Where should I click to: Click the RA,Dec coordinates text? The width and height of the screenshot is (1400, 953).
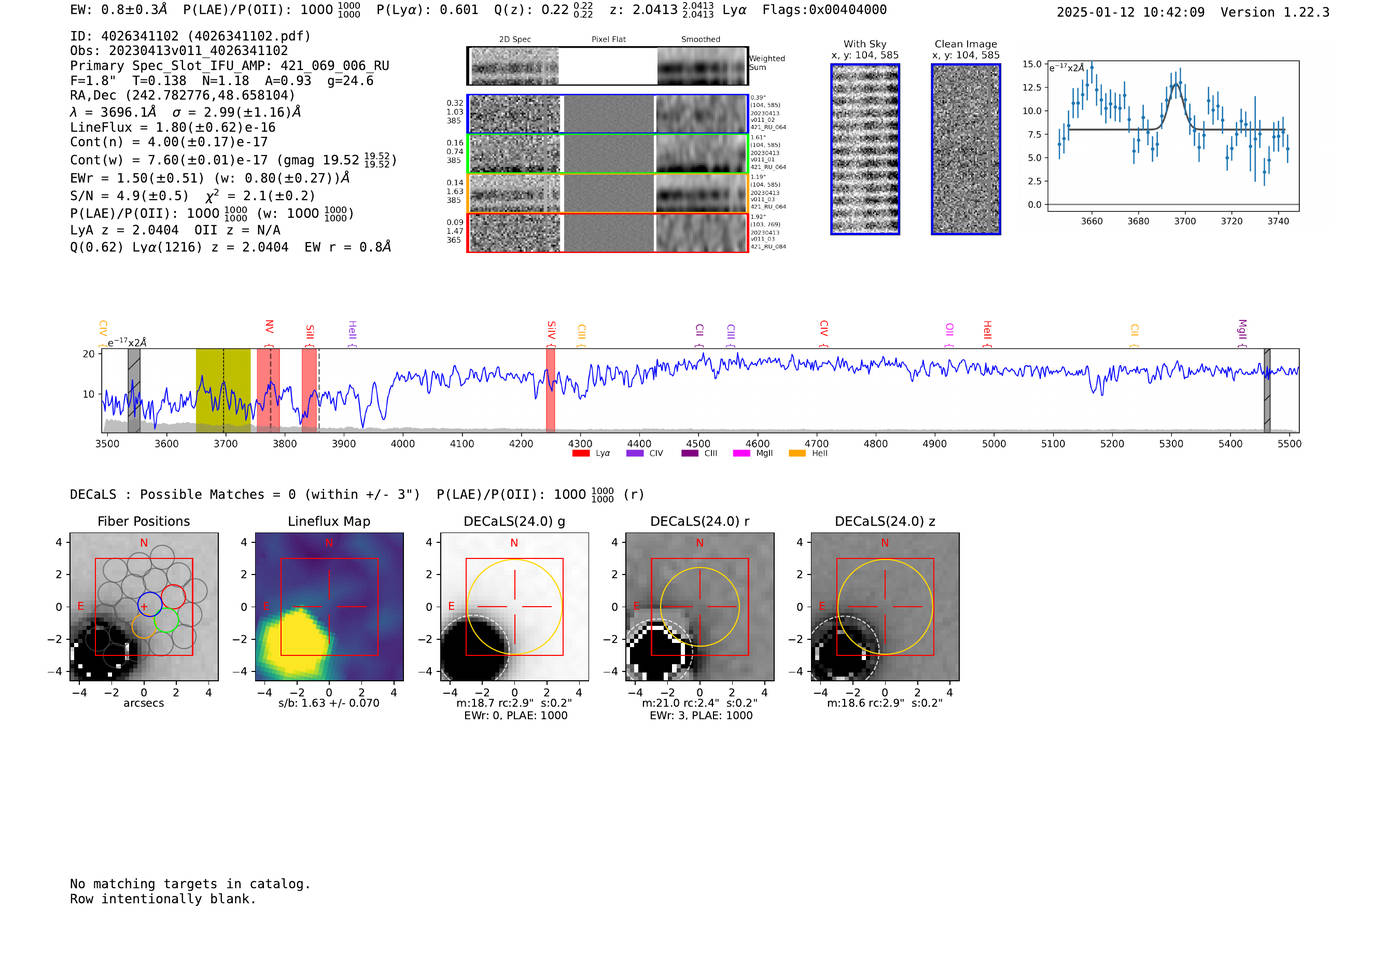point(182,96)
